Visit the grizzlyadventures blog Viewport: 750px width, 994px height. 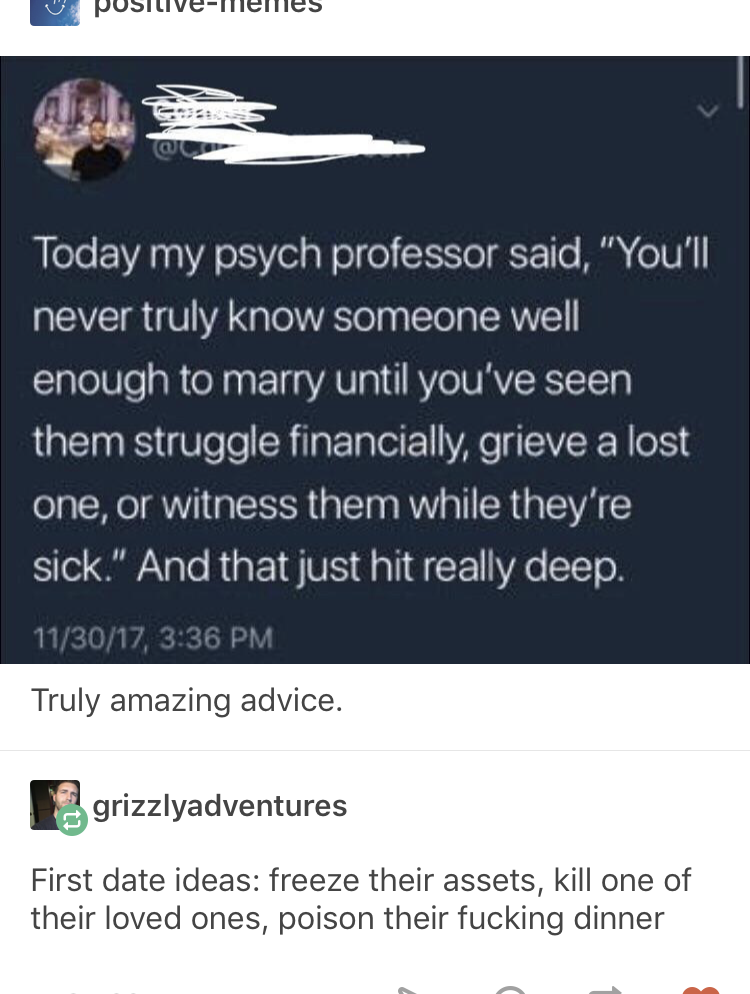[x=220, y=806]
